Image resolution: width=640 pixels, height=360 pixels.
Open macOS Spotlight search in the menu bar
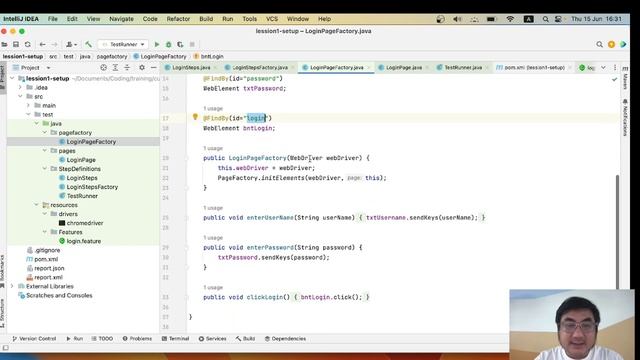click(x=546, y=19)
